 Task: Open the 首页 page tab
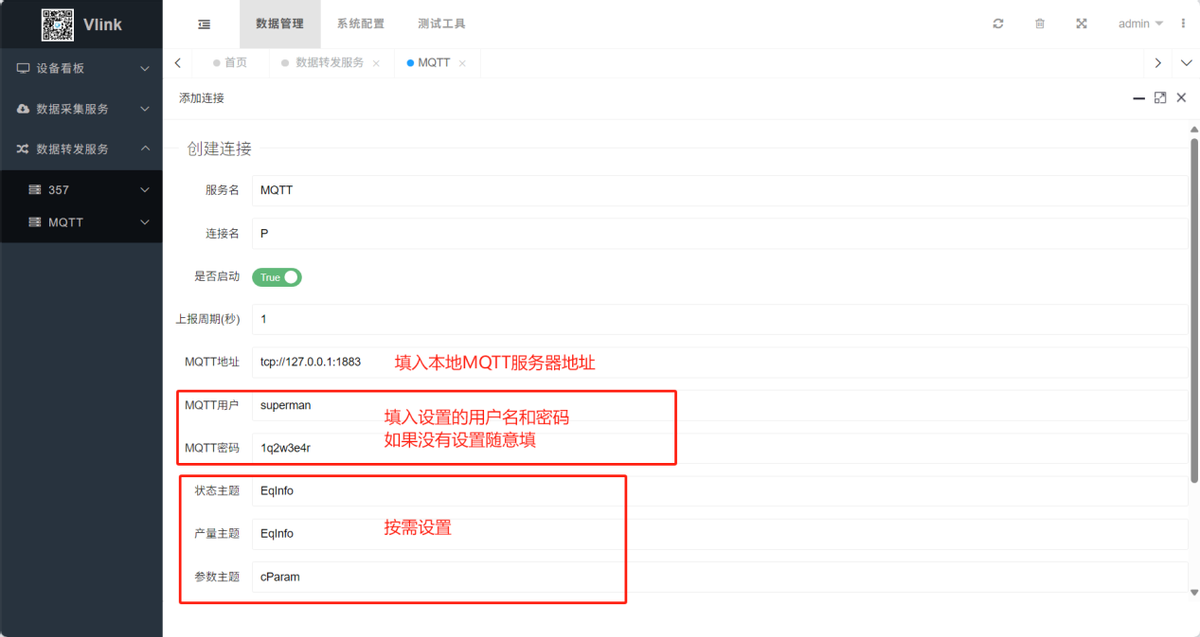point(229,63)
